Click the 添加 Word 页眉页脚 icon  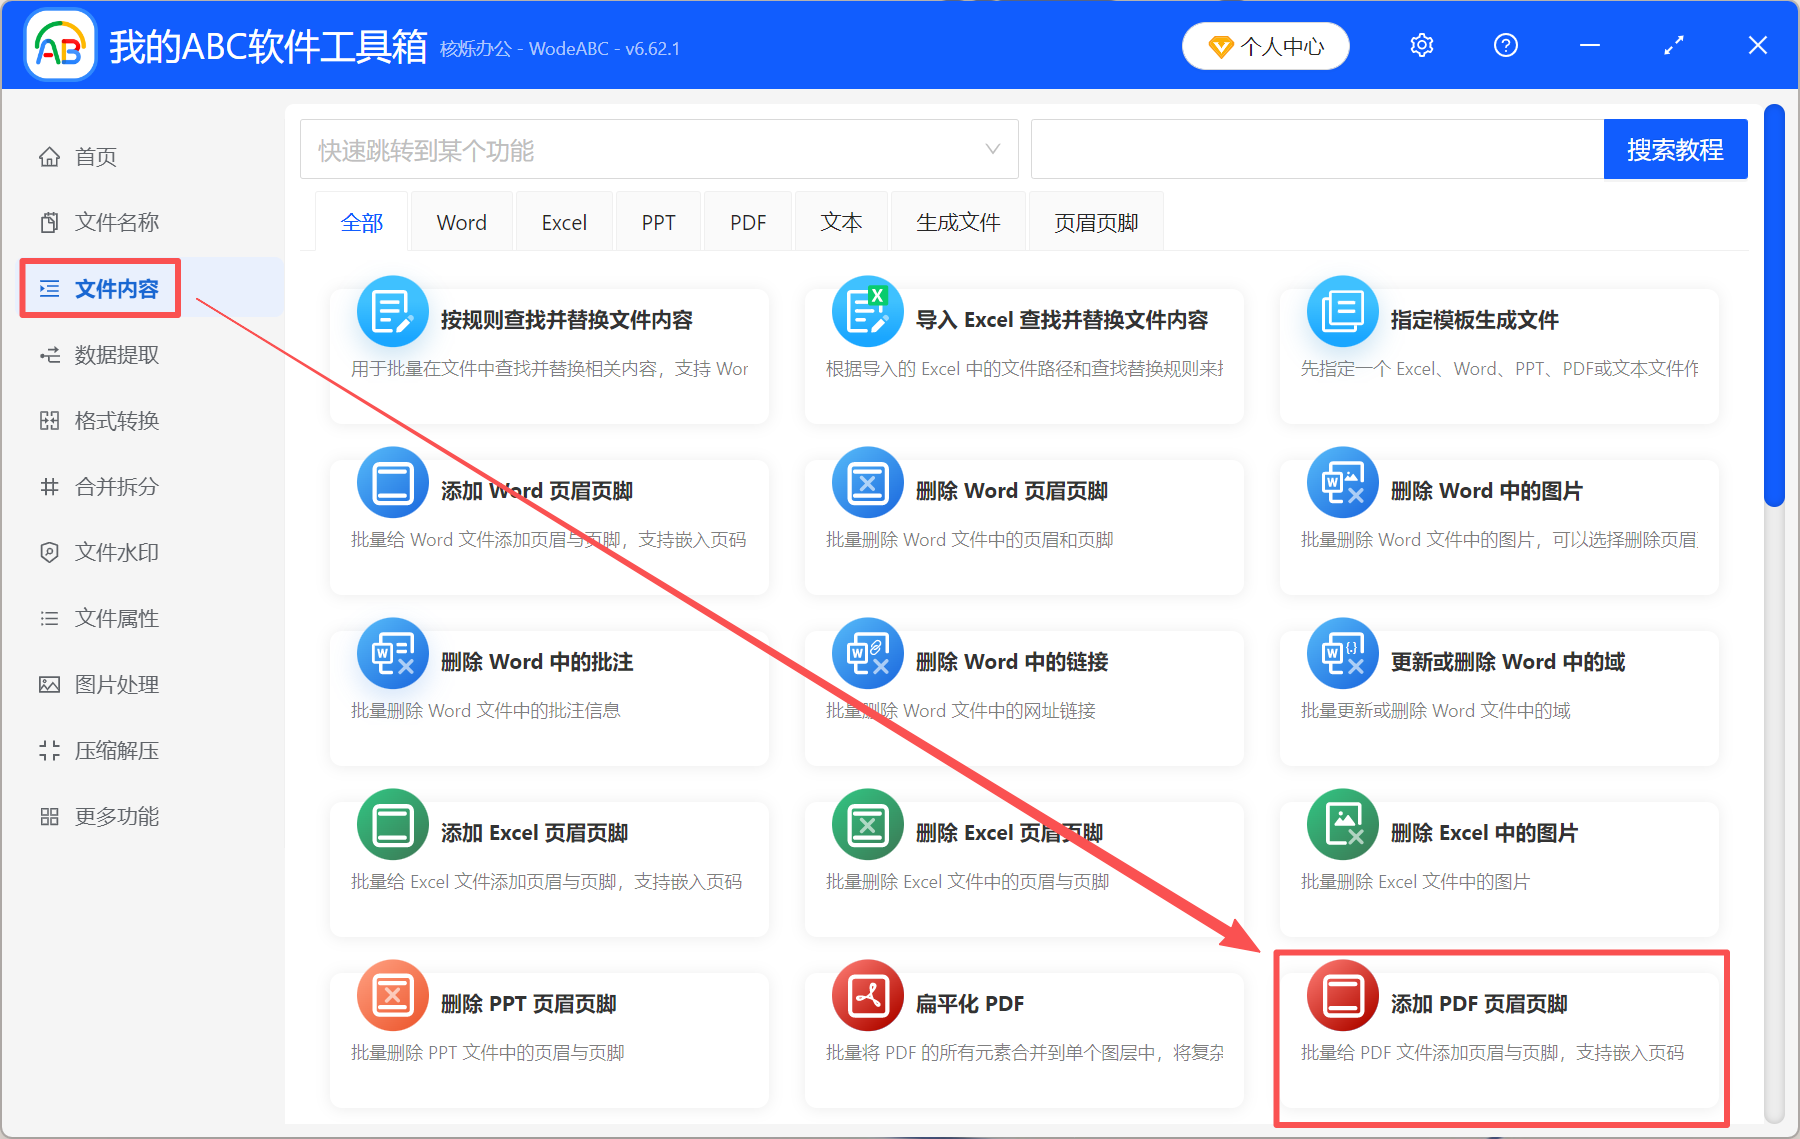(x=392, y=482)
